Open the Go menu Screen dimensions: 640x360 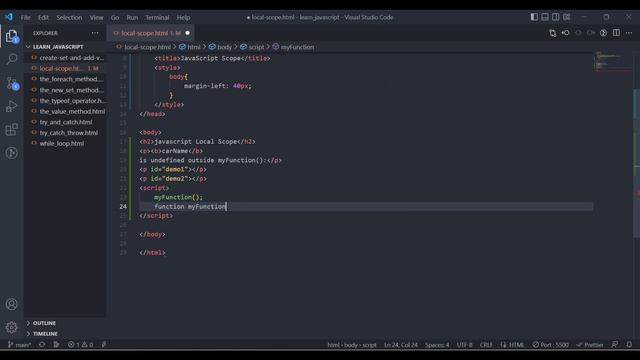click(x=115, y=18)
